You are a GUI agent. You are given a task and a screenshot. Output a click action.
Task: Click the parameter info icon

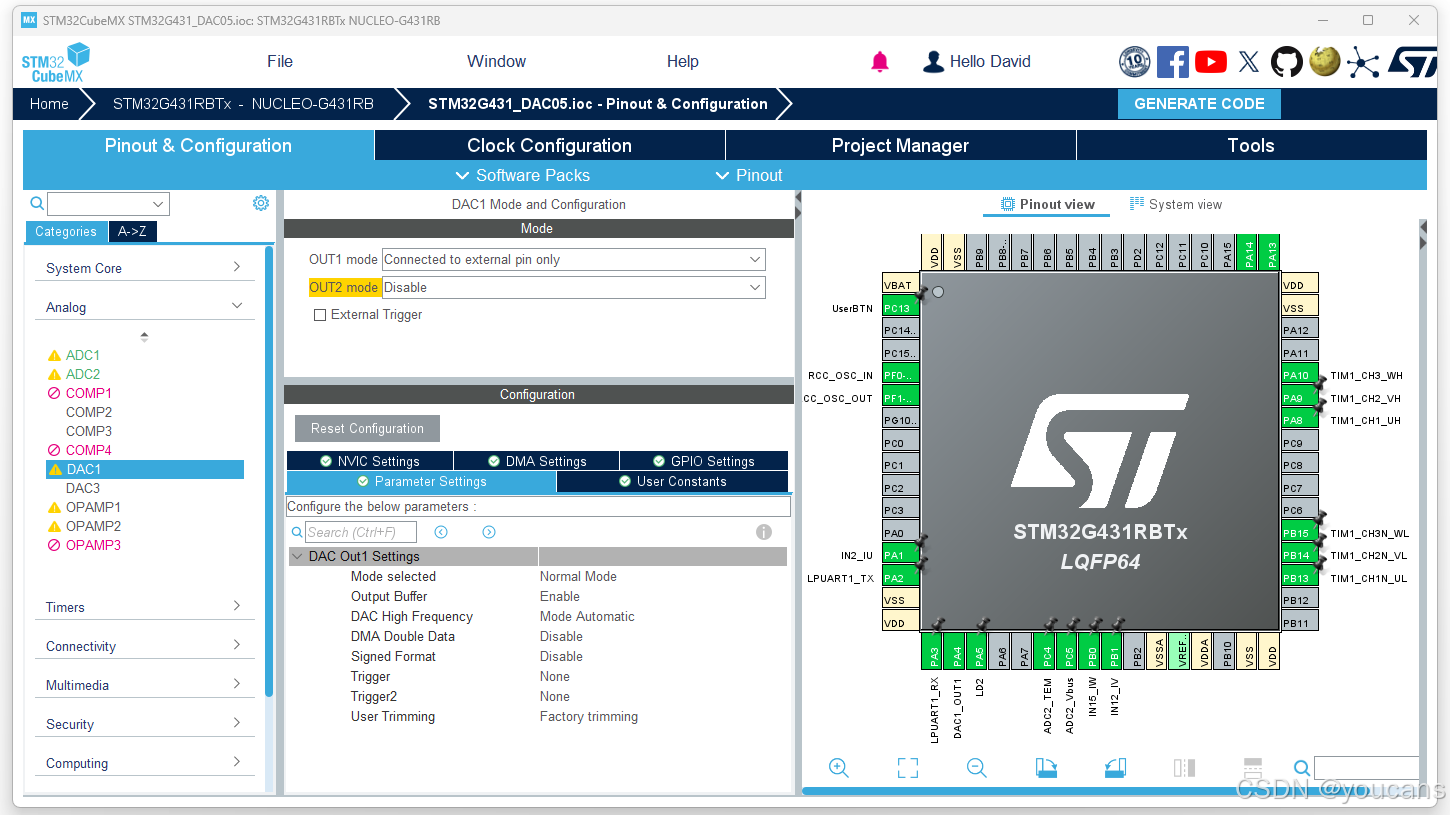[x=764, y=532]
